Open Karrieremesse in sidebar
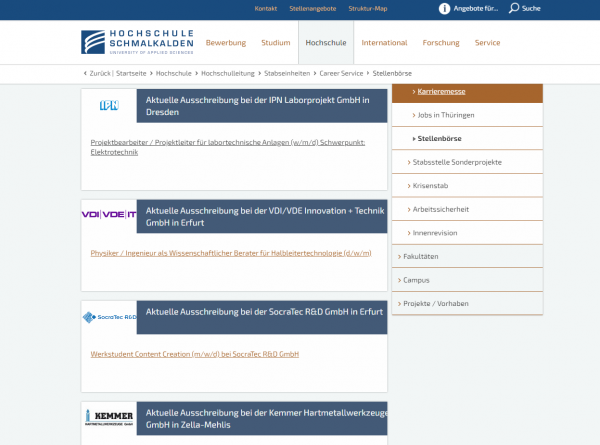 coord(467,91)
